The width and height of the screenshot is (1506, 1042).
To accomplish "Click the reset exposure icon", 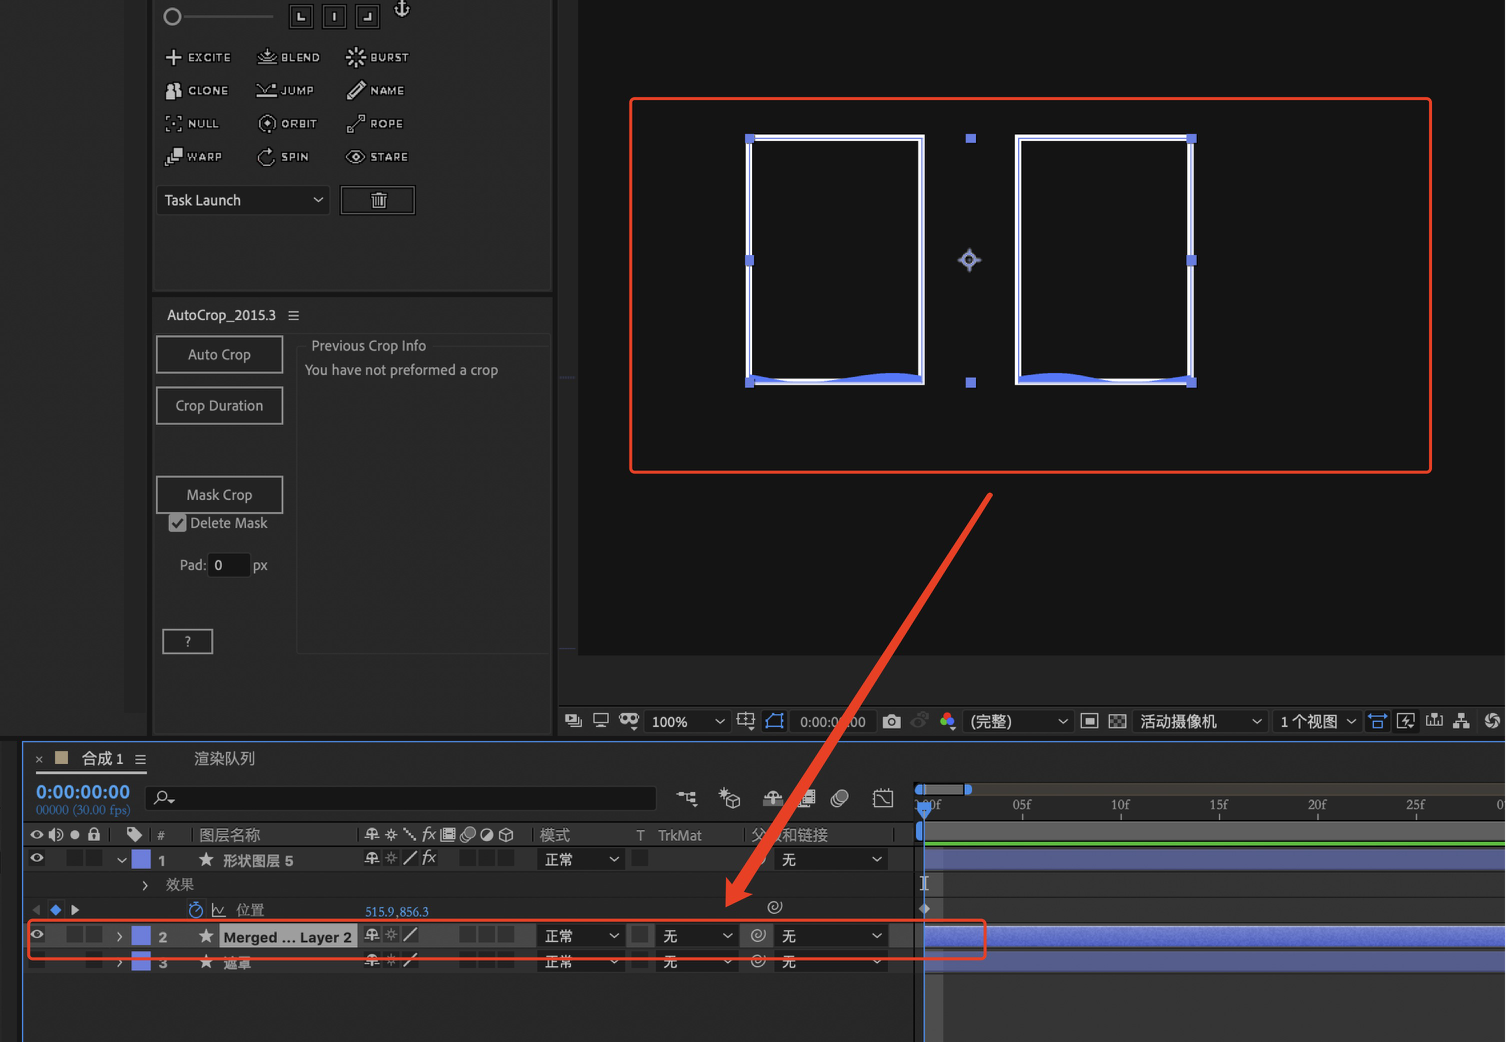I will tap(1491, 720).
